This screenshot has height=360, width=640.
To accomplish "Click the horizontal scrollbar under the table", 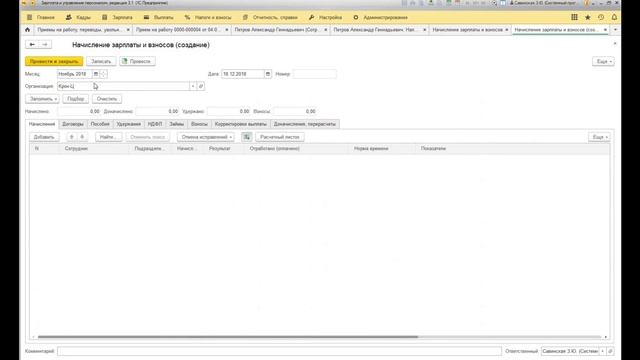I will 228,337.
